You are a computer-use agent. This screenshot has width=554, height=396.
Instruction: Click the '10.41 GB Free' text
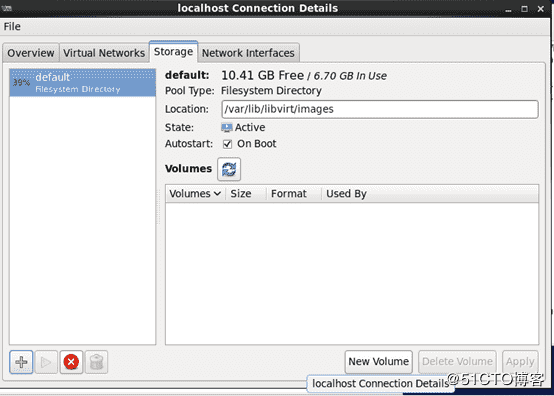(262, 75)
